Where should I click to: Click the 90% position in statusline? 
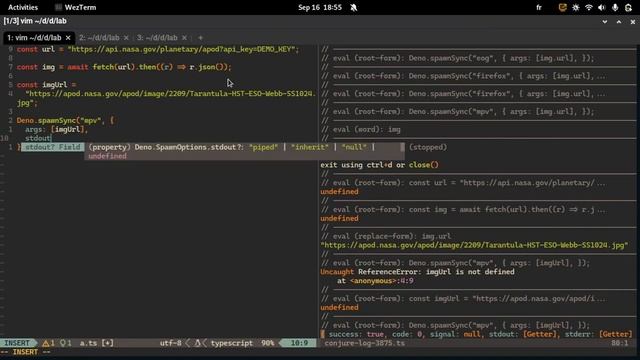pyautogui.click(x=268, y=343)
